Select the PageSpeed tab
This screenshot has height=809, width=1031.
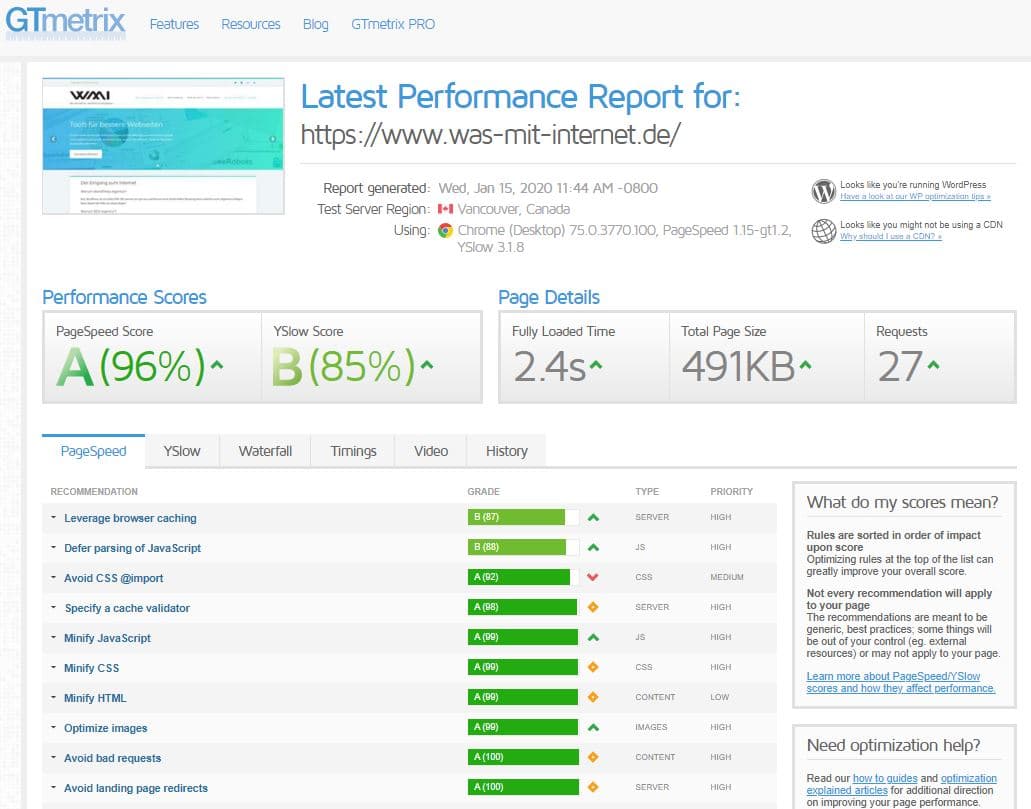(x=93, y=451)
